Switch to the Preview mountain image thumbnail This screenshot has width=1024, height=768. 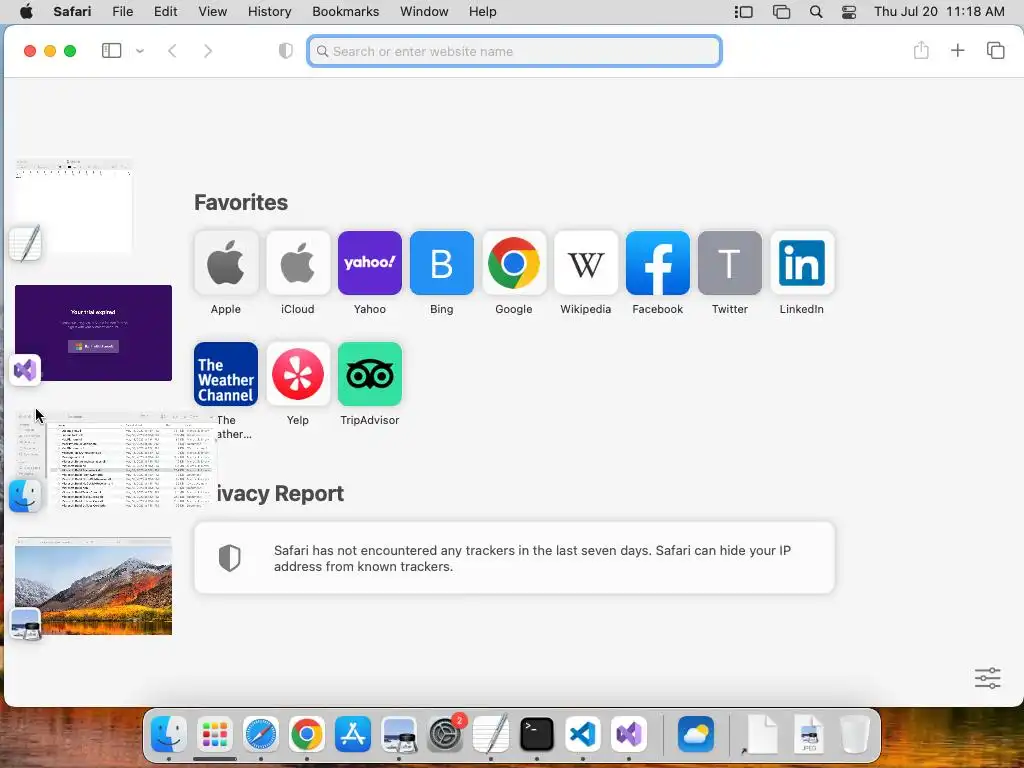pos(93,586)
